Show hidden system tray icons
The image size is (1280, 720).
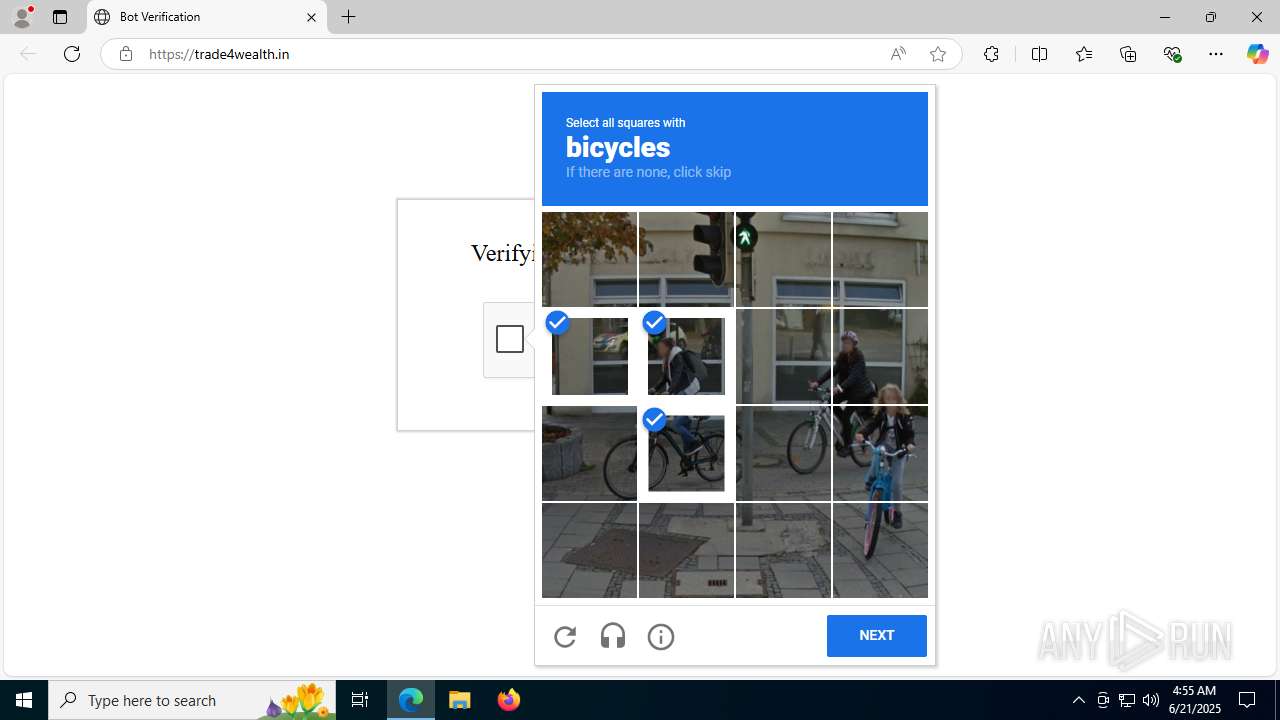1078,700
